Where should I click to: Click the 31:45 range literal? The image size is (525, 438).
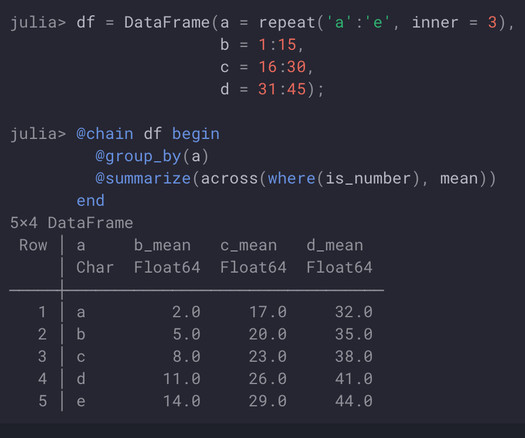[282, 89]
